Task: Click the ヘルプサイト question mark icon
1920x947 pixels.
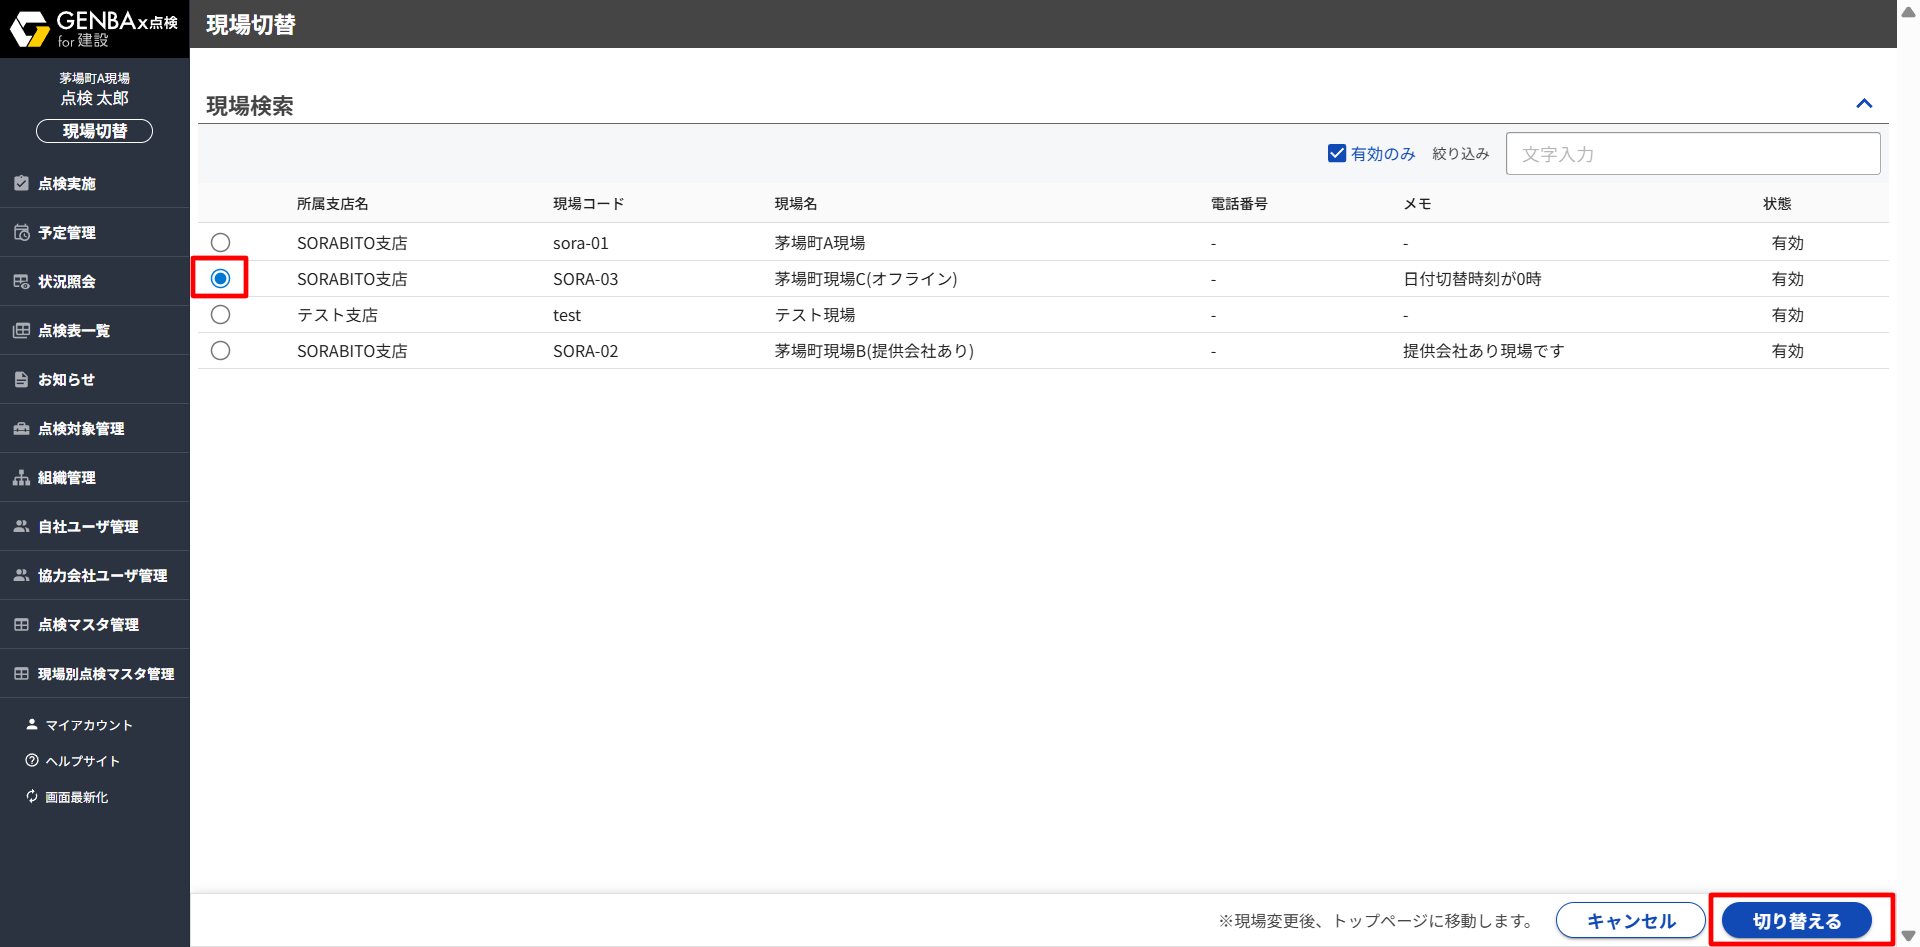Action: pyautogui.click(x=32, y=760)
